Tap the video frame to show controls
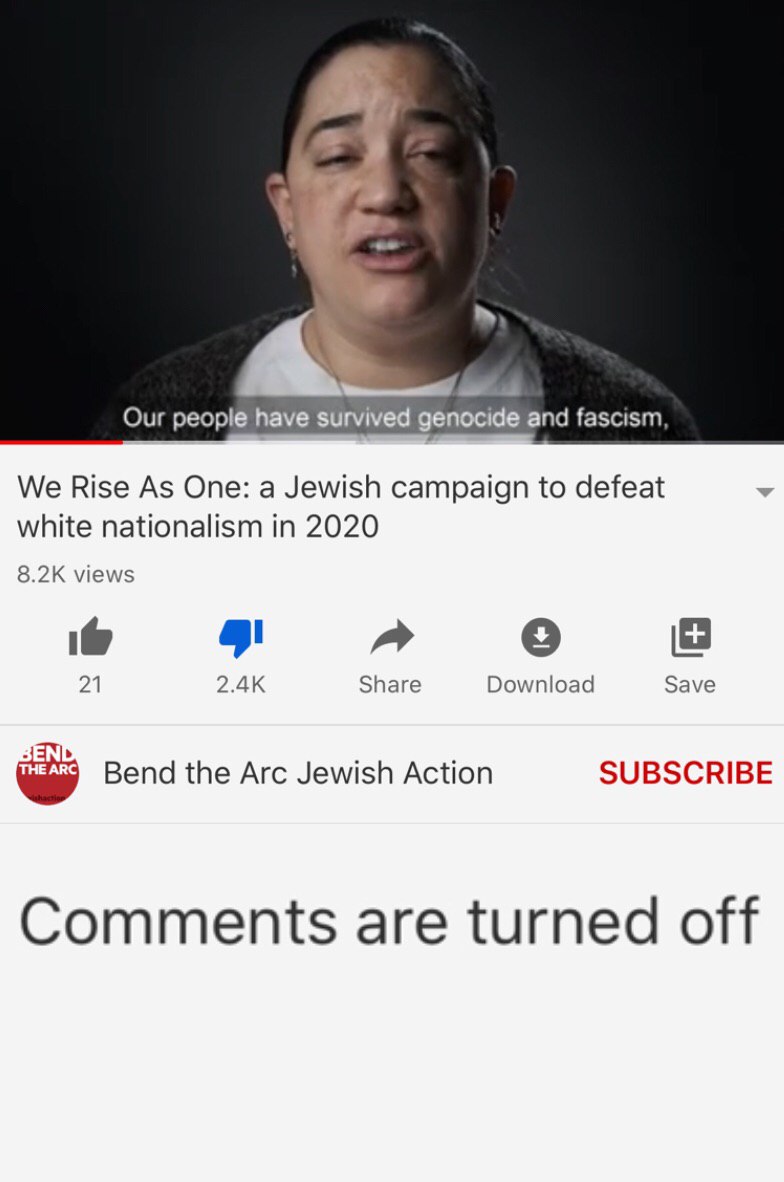This screenshot has width=784, height=1182. click(392, 219)
